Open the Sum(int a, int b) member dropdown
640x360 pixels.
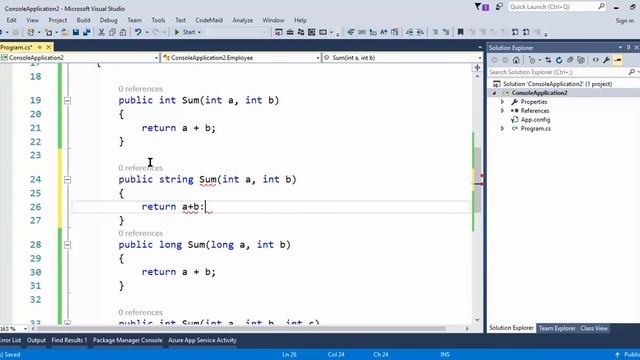pyautogui.click(x=480, y=58)
